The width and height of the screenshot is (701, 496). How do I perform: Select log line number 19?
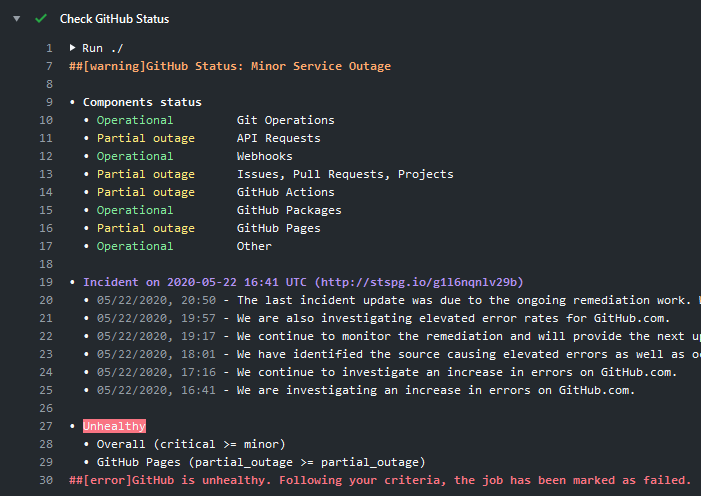[45, 282]
